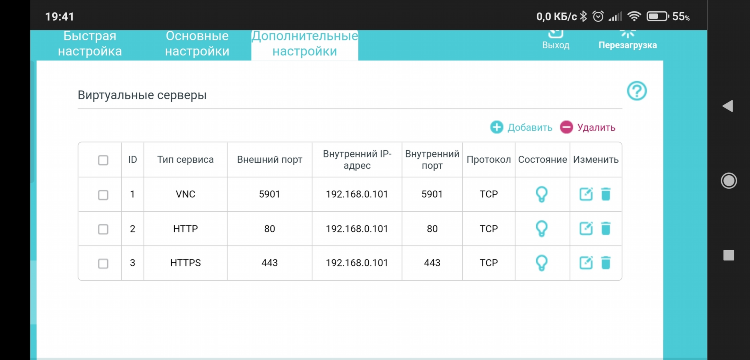
Task: Switch to Быстрая настройка tab
Action: point(90,44)
